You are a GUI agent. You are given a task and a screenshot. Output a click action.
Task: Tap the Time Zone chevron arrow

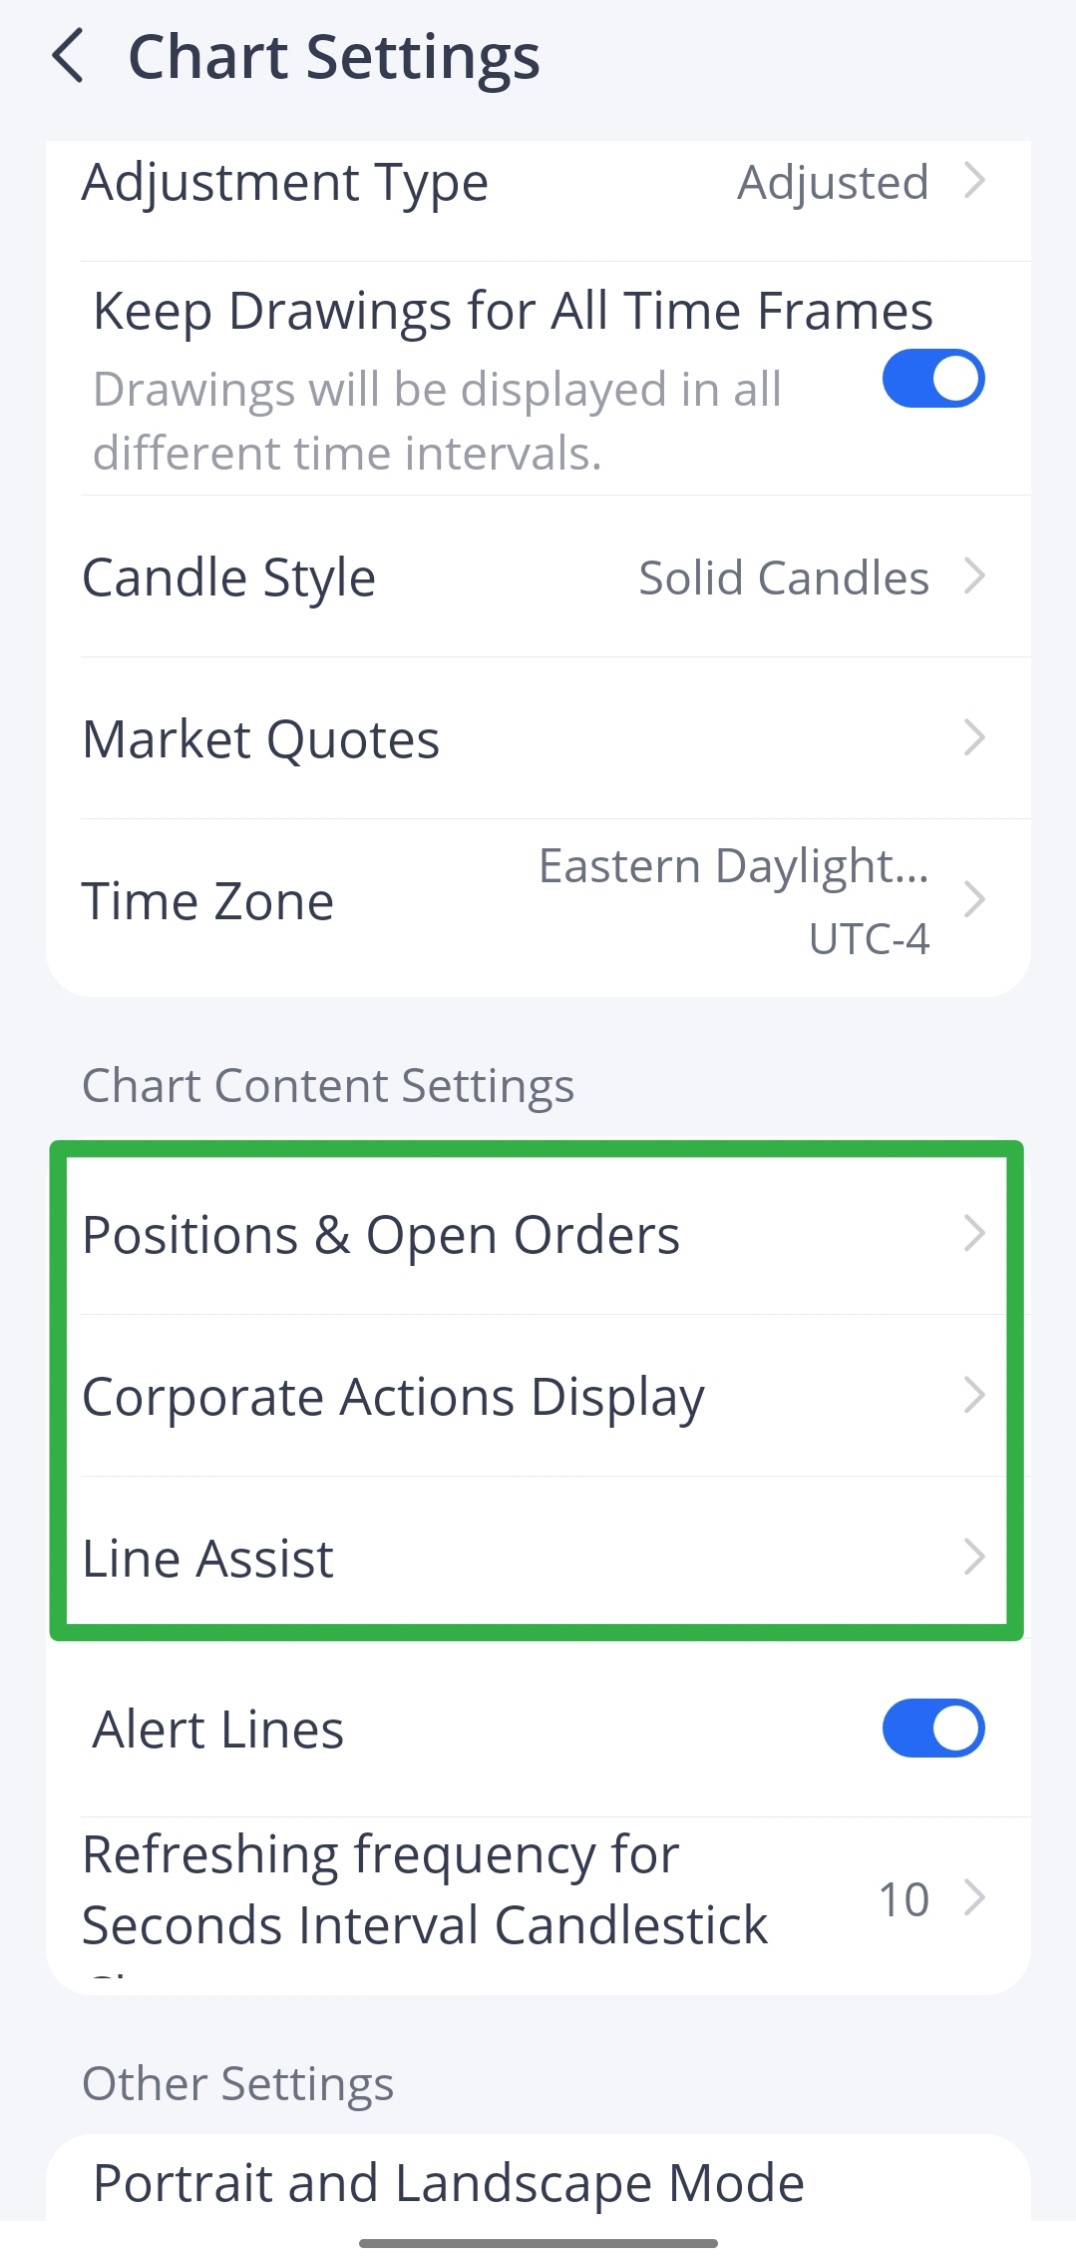coord(975,900)
